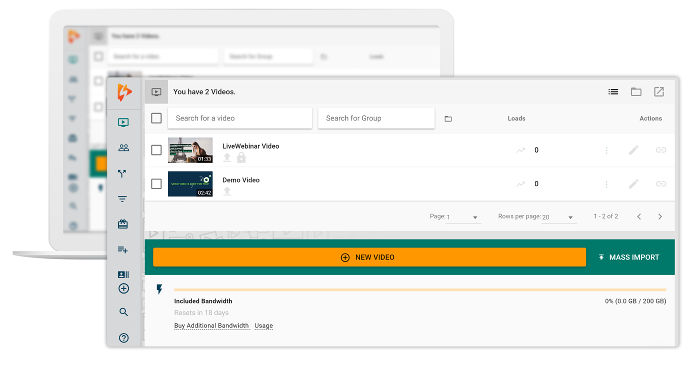The image size is (700, 365).
Task: Click the MASS IMPORT button
Action: [629, 257]
